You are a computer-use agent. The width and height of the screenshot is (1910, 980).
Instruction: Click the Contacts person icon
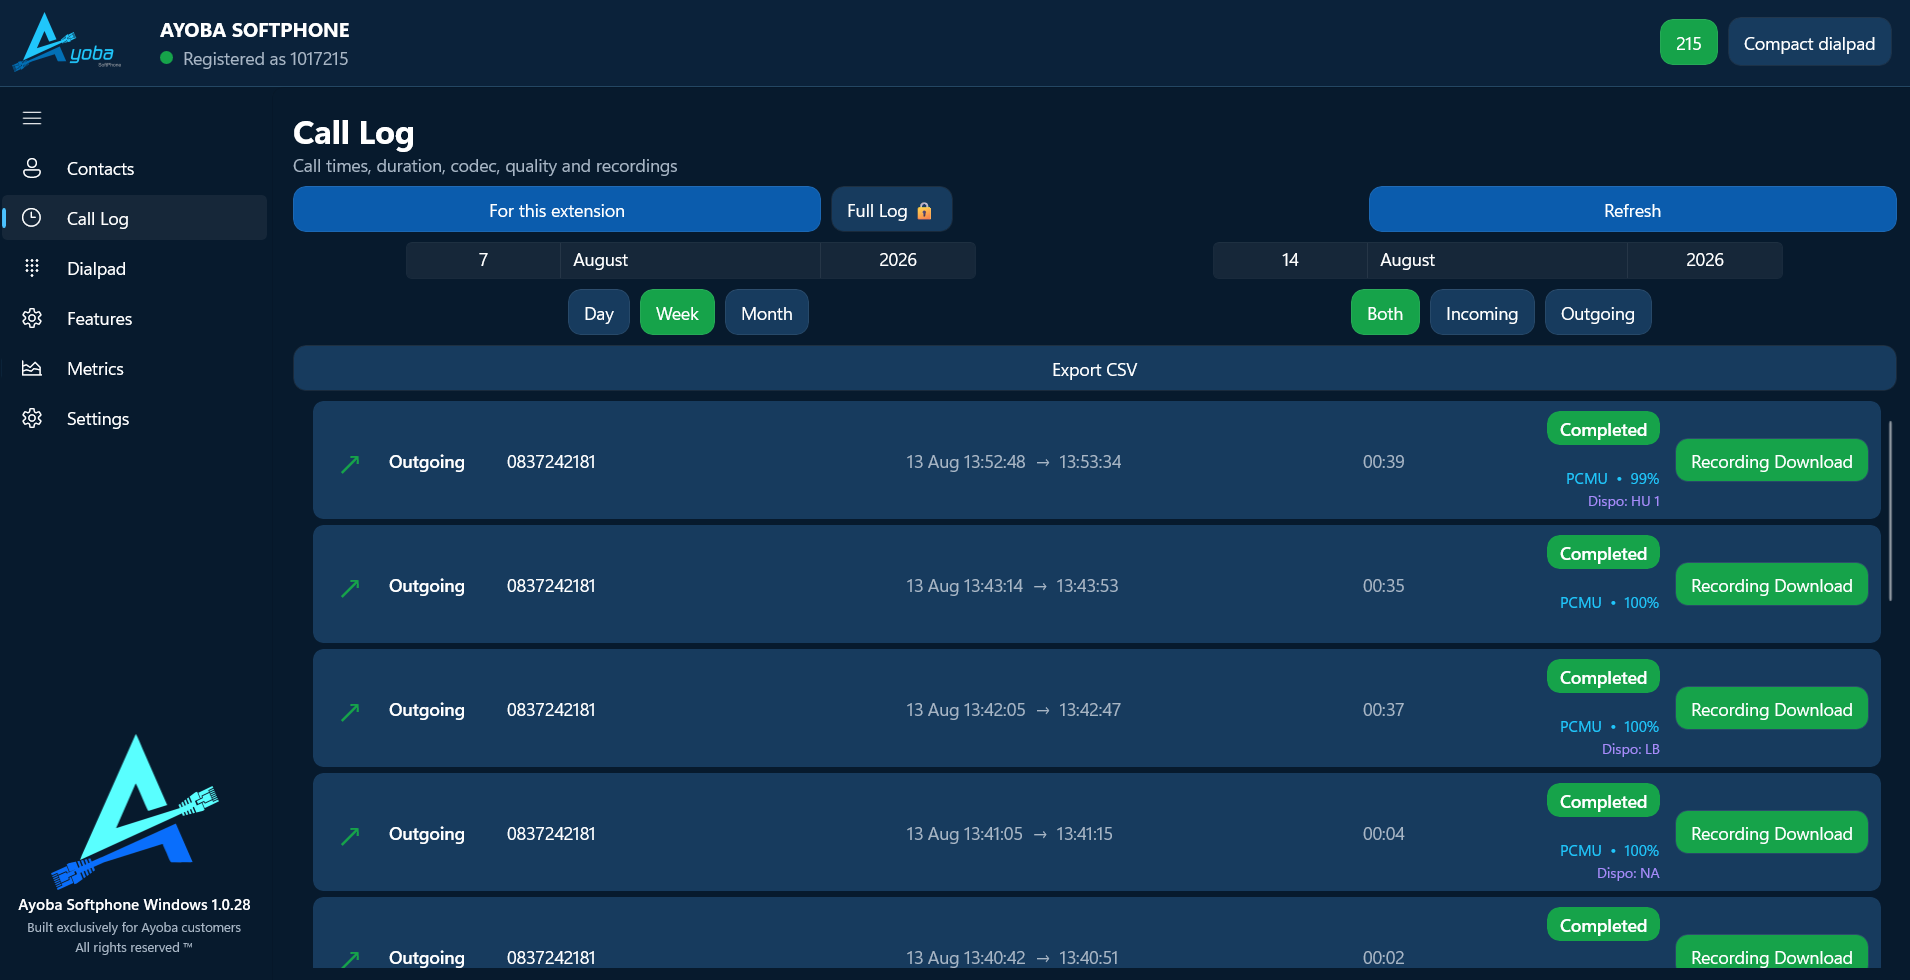[x=32, y=168]
